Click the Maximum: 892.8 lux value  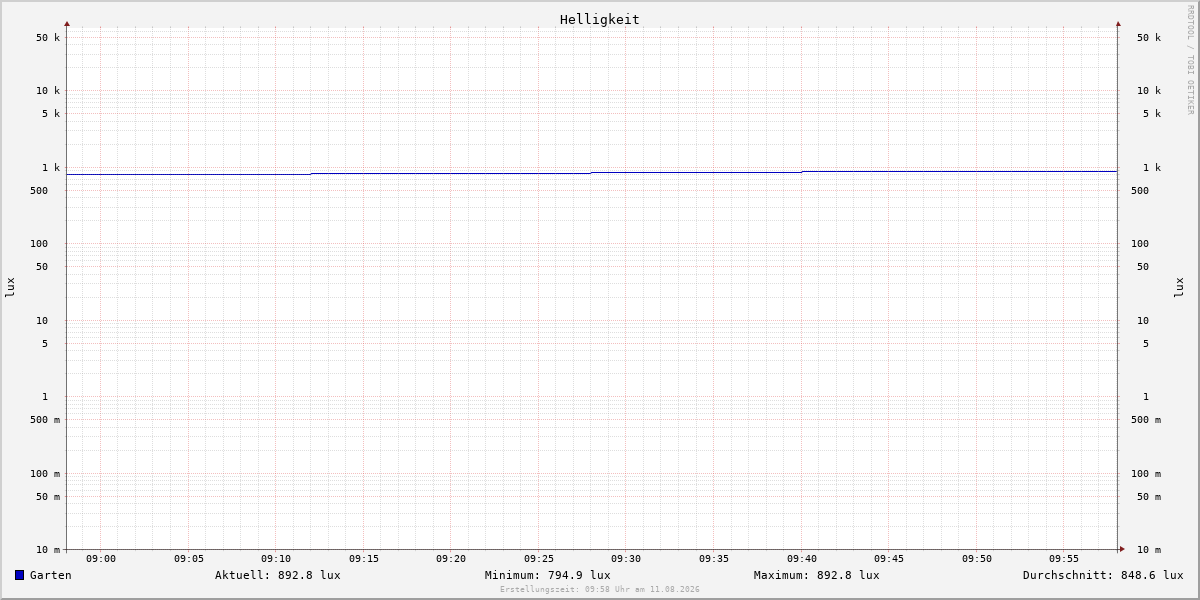click(817, 575)
